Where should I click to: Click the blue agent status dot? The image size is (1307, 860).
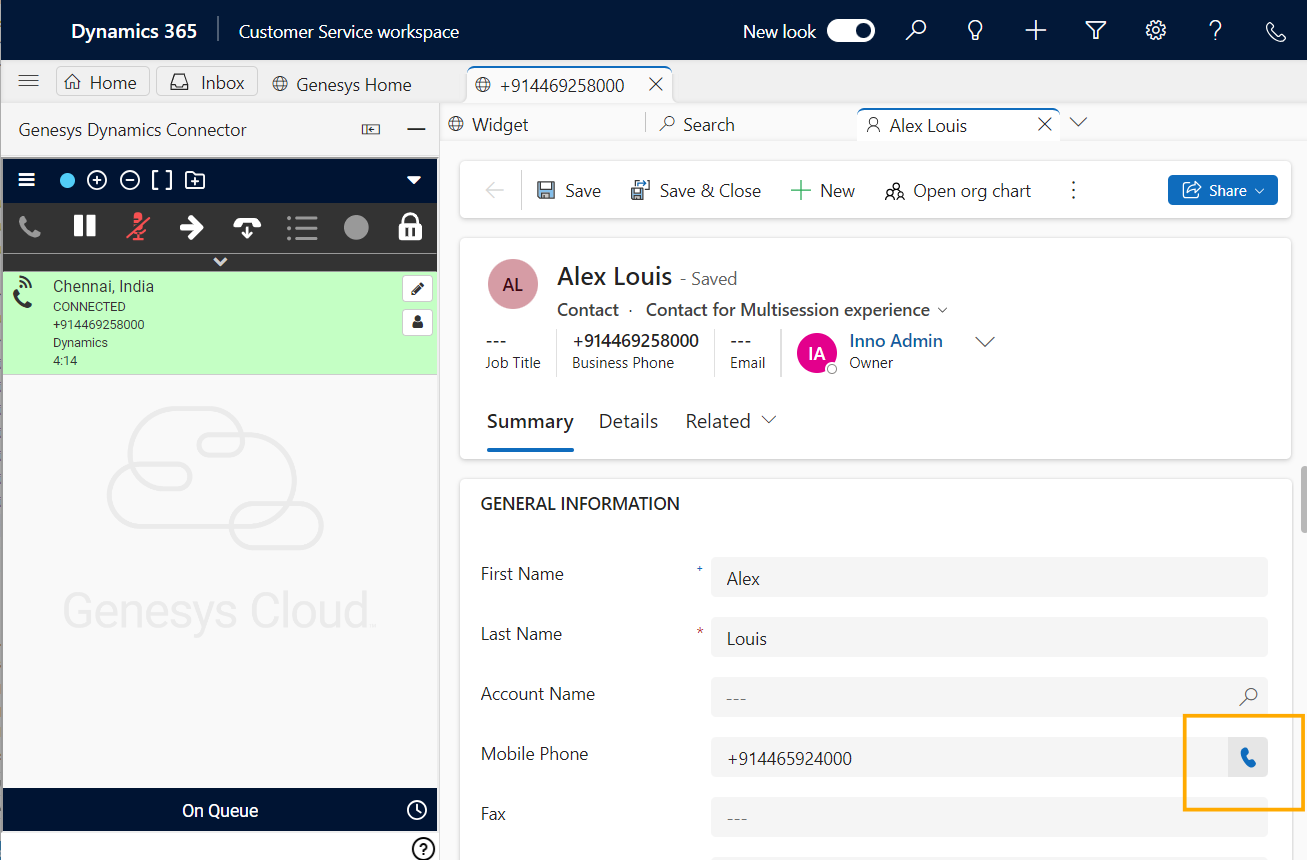(67, 181)
